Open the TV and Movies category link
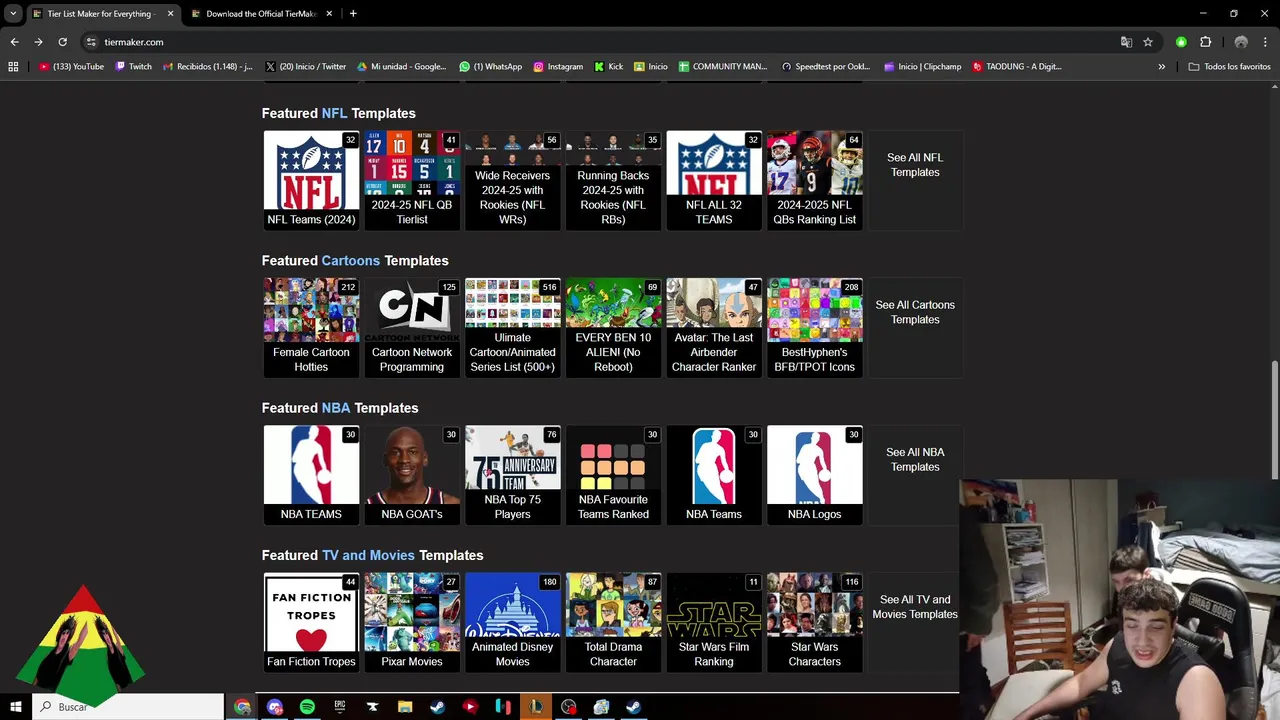1280x720 pixels. tap(368, 555)
